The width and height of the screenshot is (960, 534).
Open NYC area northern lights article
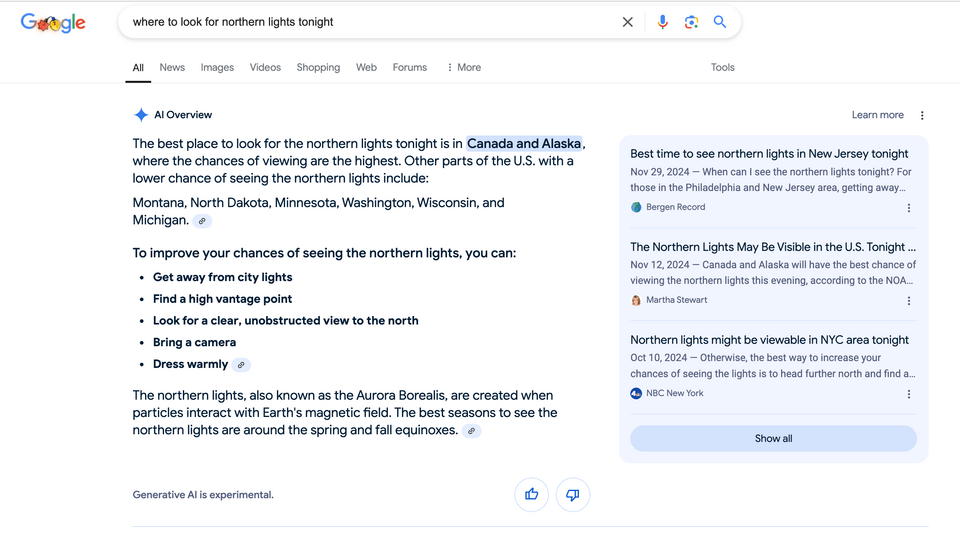tap(769, 340)
